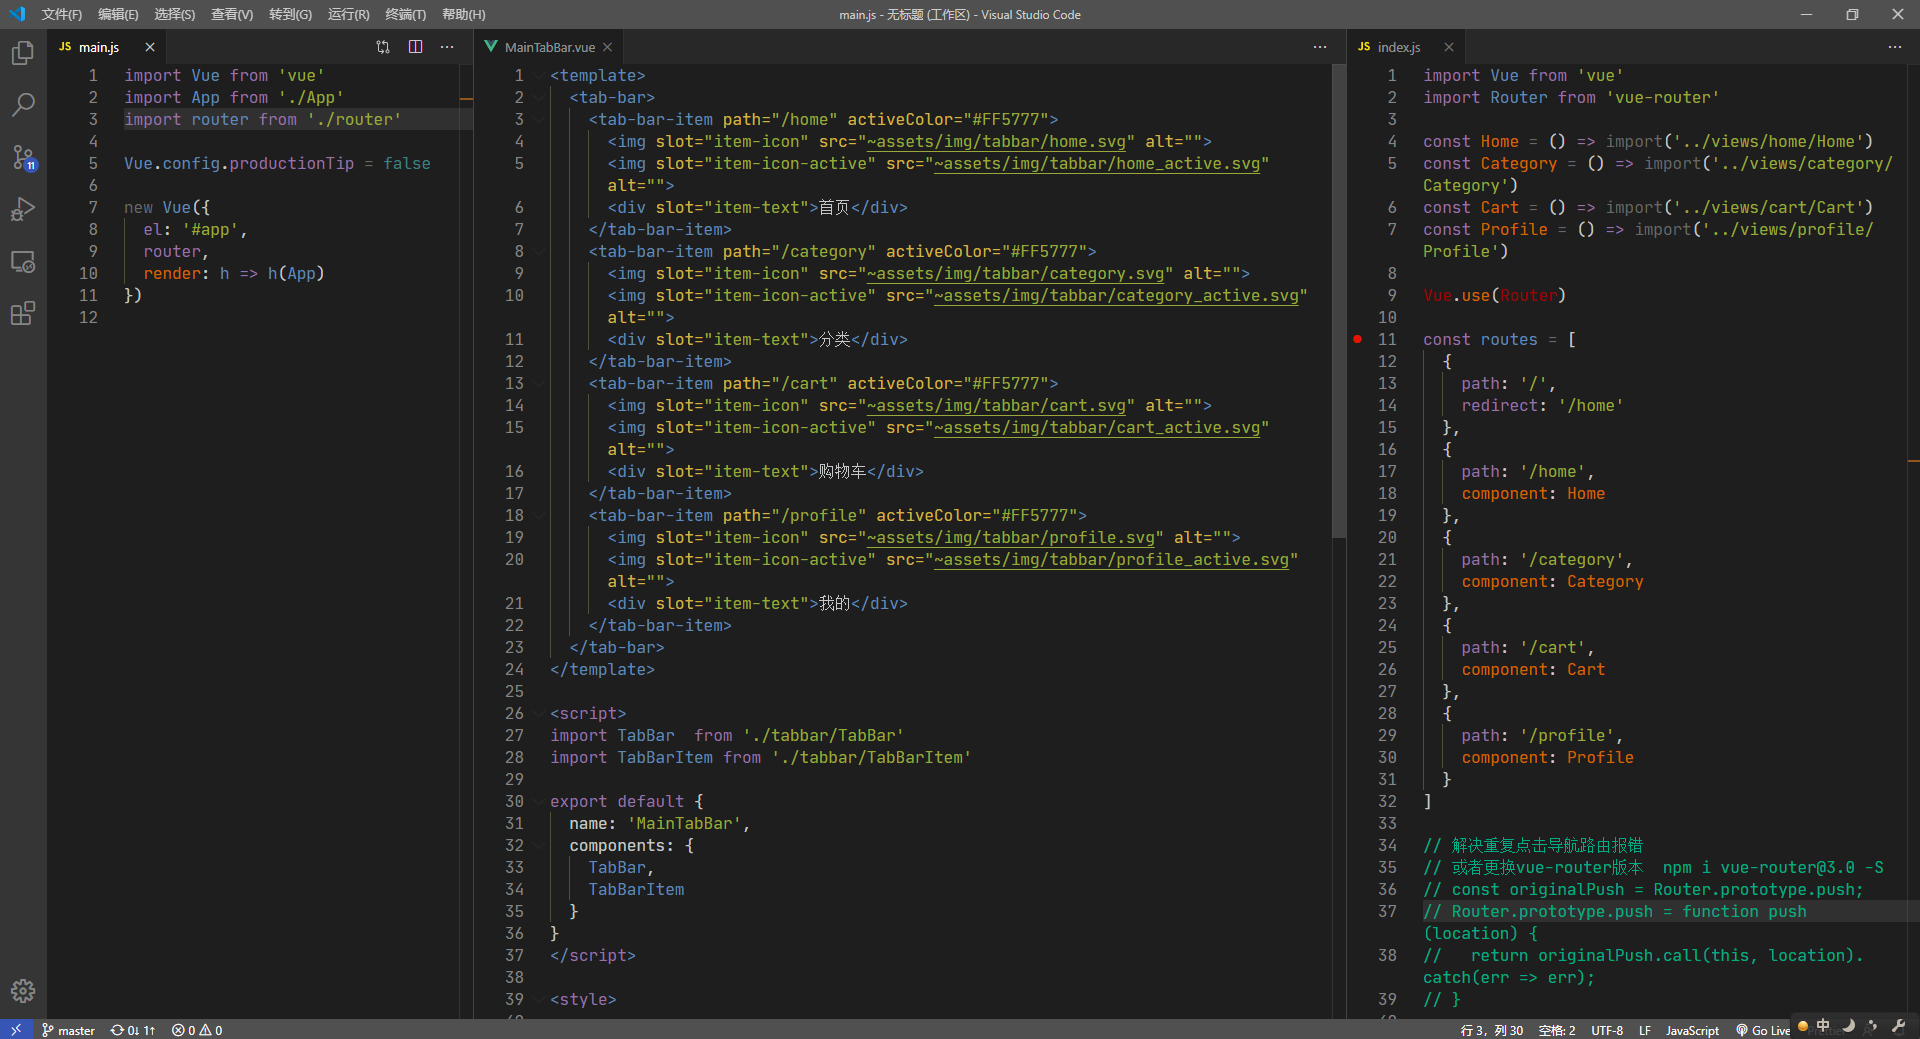Open the Explorer view in activity bar
Image resolution: width=1920 pixels, height=1039 pixels.
click(x=23, y=53)
